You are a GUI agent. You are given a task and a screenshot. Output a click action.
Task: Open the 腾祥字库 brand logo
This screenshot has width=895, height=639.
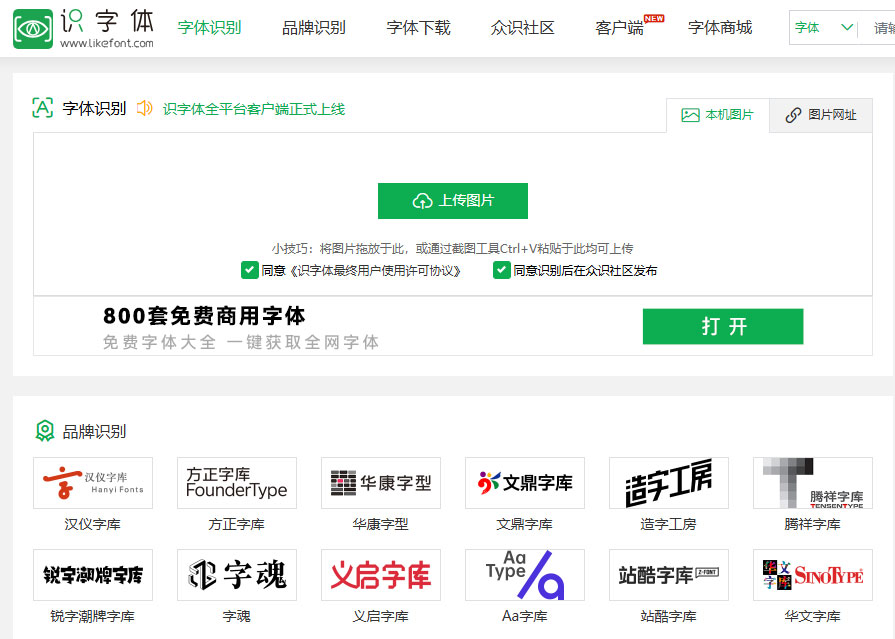point(813,483)
